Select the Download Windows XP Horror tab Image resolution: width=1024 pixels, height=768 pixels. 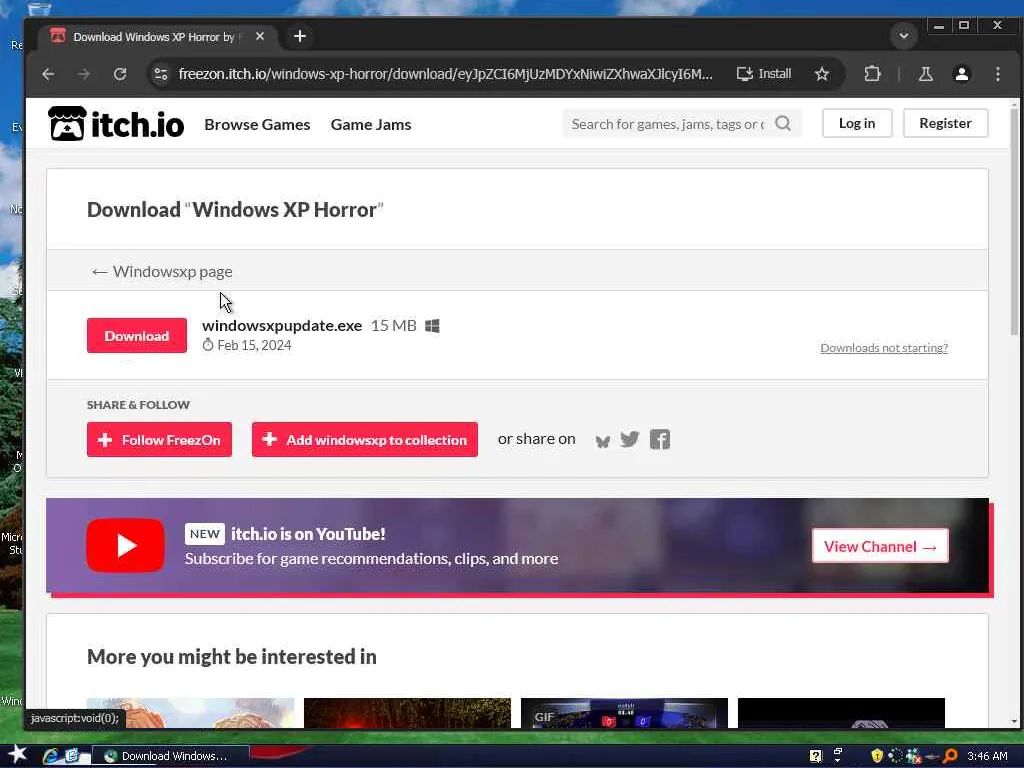pyautogui.click(x=152, y=37)
